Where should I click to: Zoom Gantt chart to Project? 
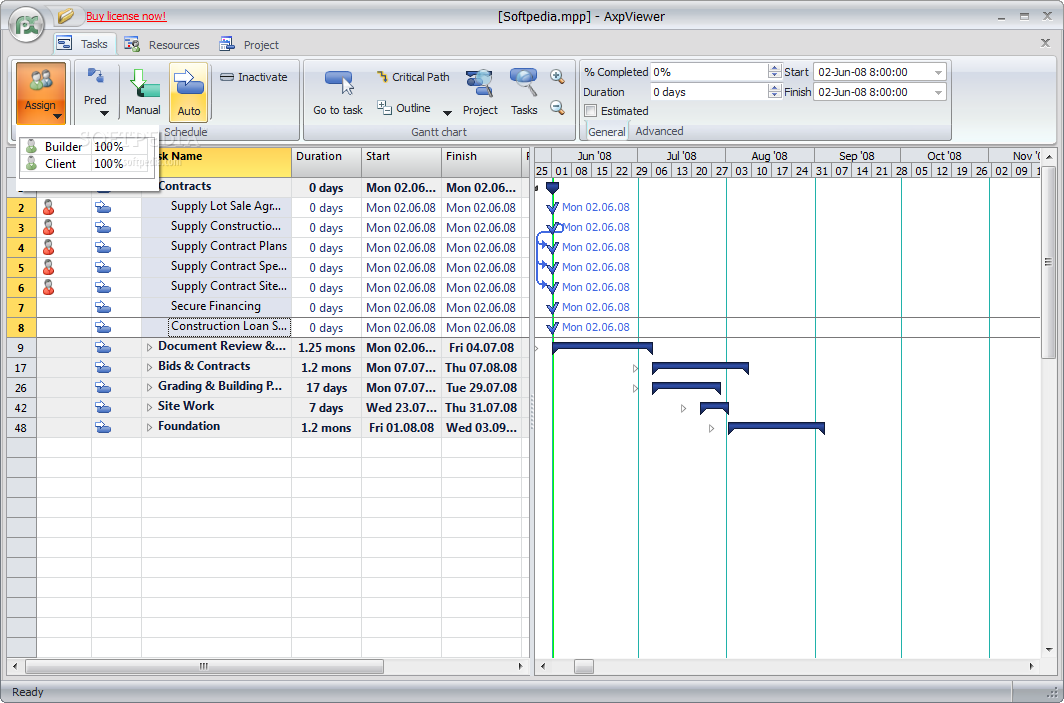480,92
